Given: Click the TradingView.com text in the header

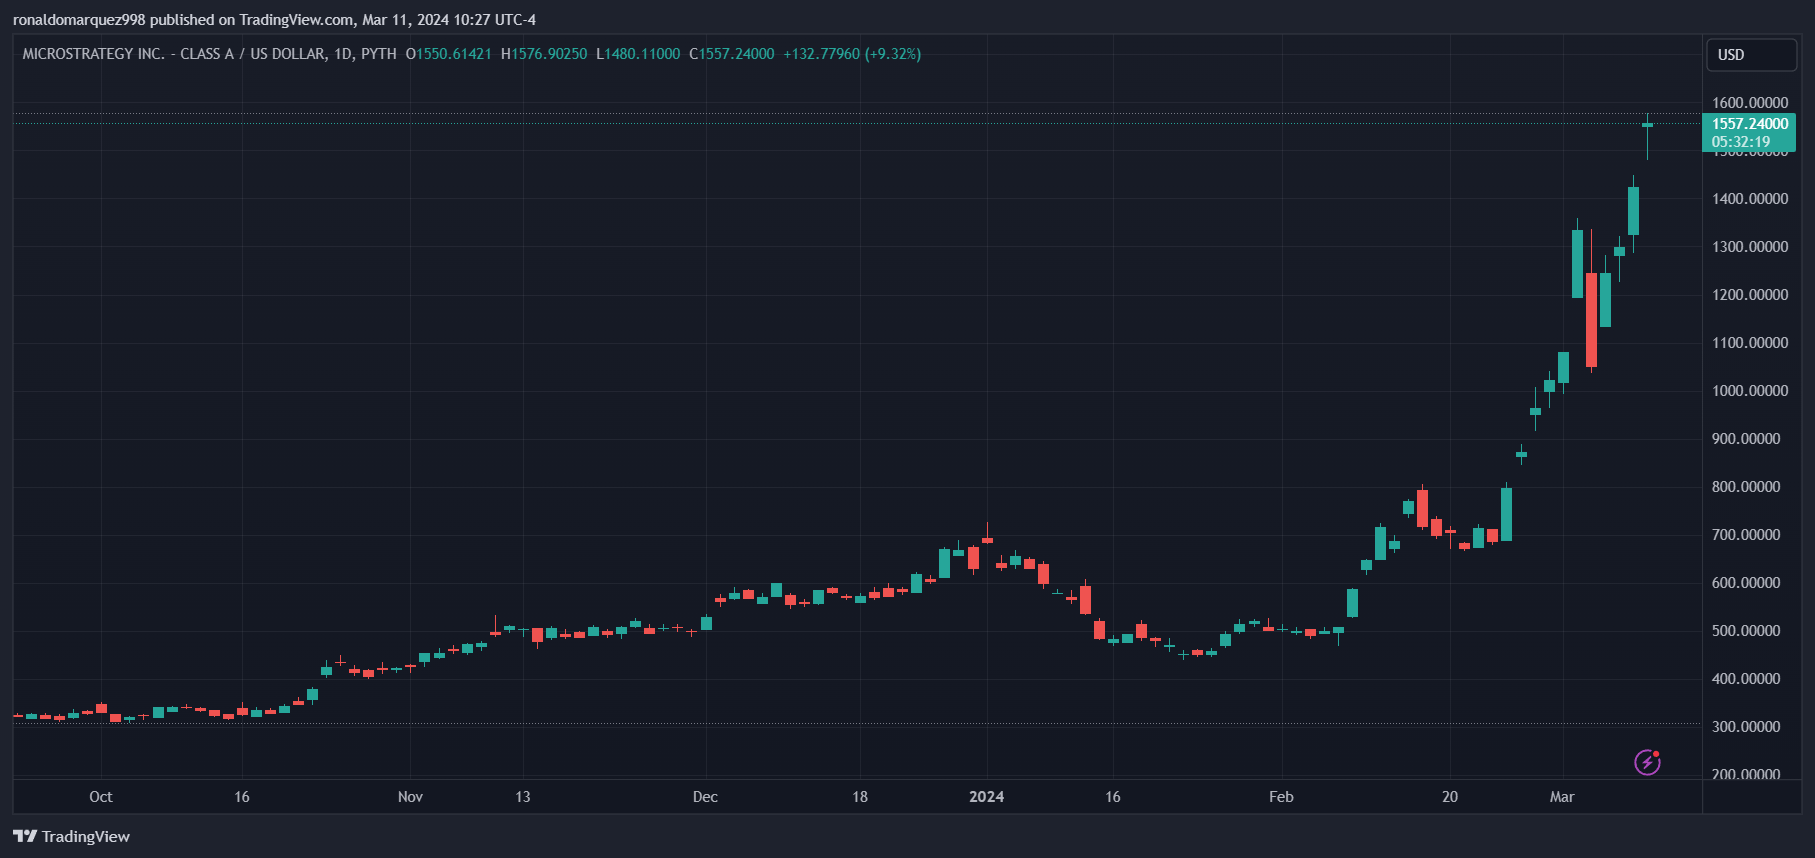Looking at the screenshot, I should coord(296,20).
